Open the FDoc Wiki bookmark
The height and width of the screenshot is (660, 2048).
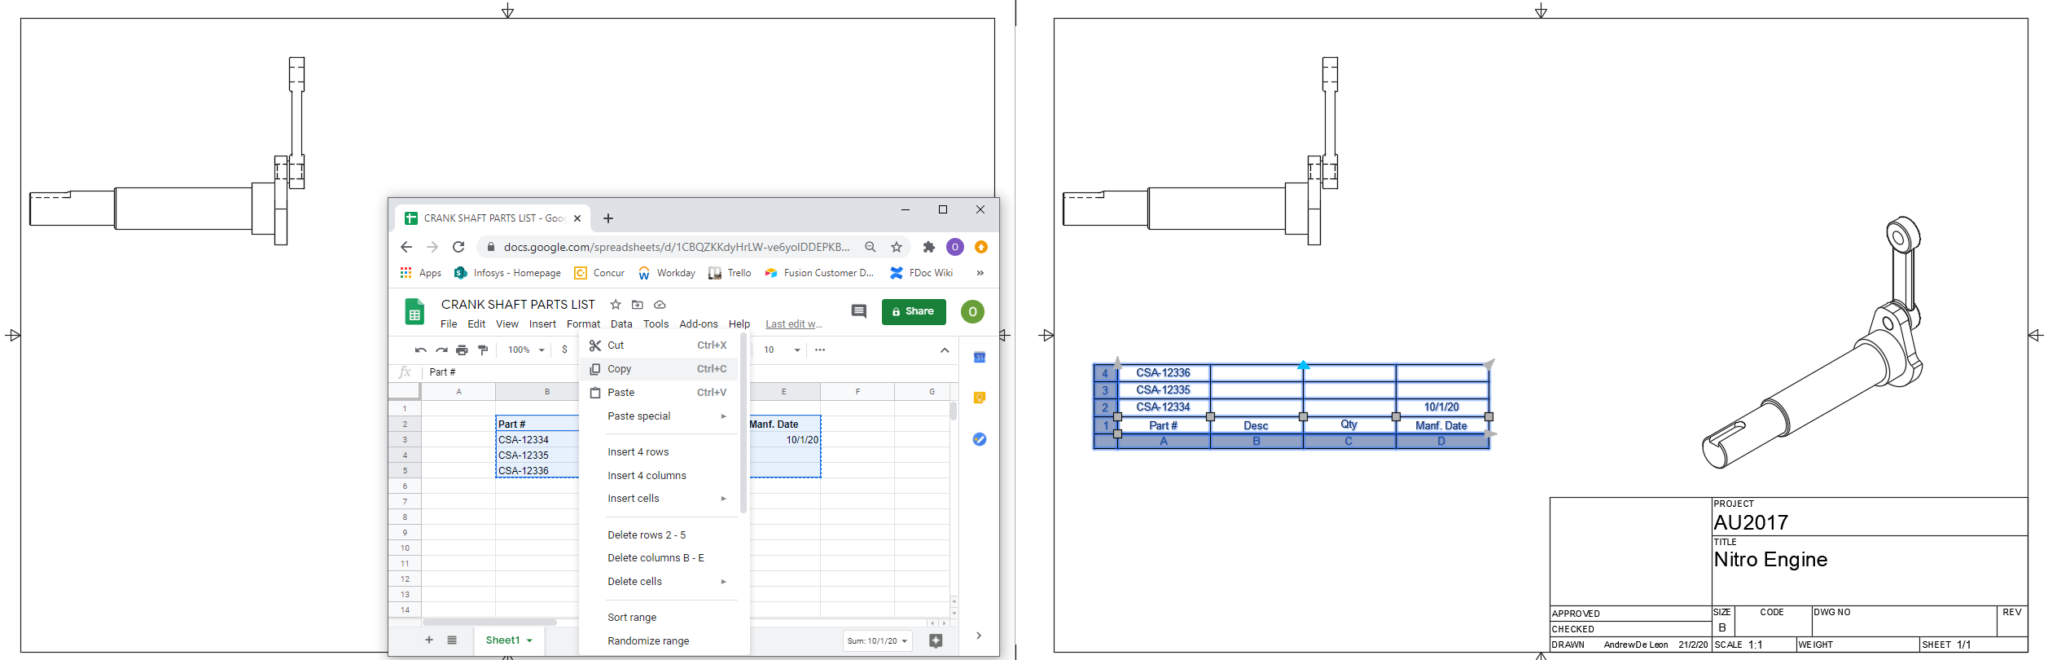pos(921,273)
